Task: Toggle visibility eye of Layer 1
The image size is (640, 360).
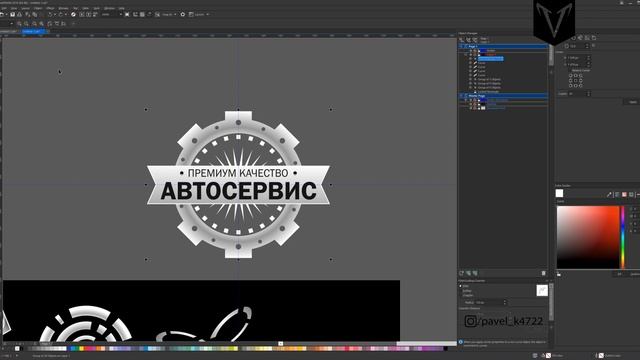Action: [x=471, y=54]
